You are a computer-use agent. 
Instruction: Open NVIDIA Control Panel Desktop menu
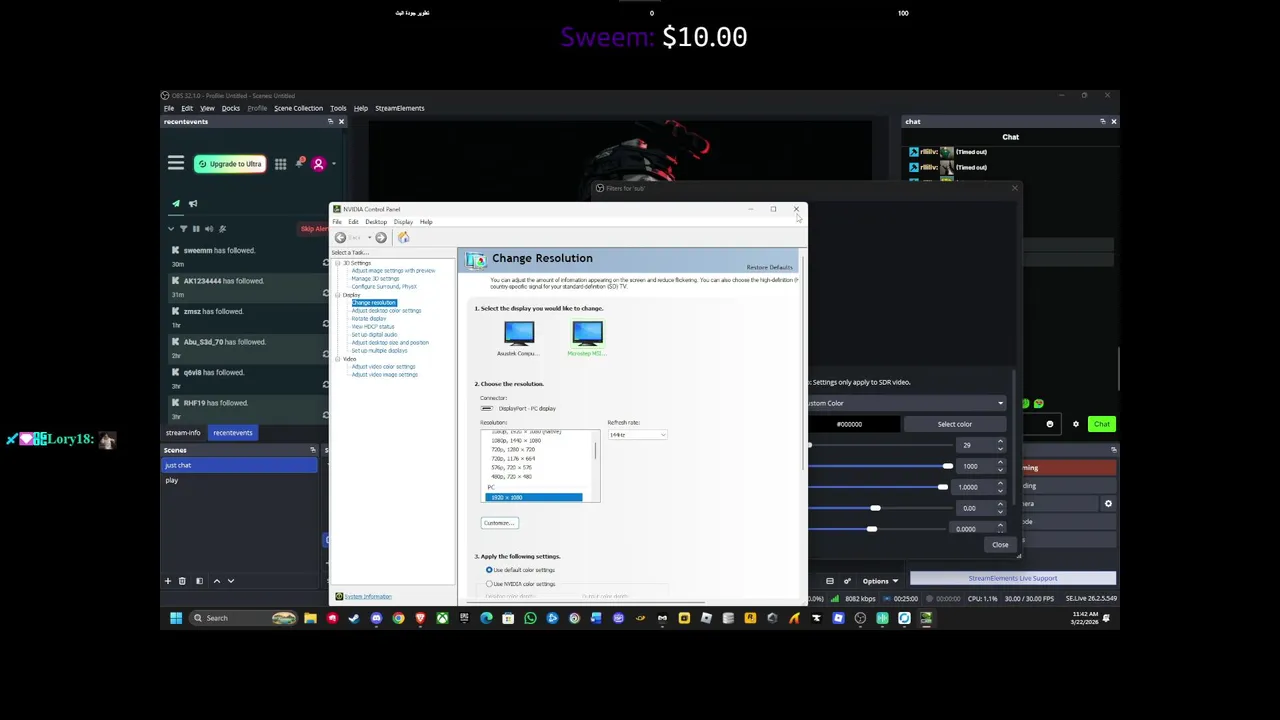[x=376, y=222]
